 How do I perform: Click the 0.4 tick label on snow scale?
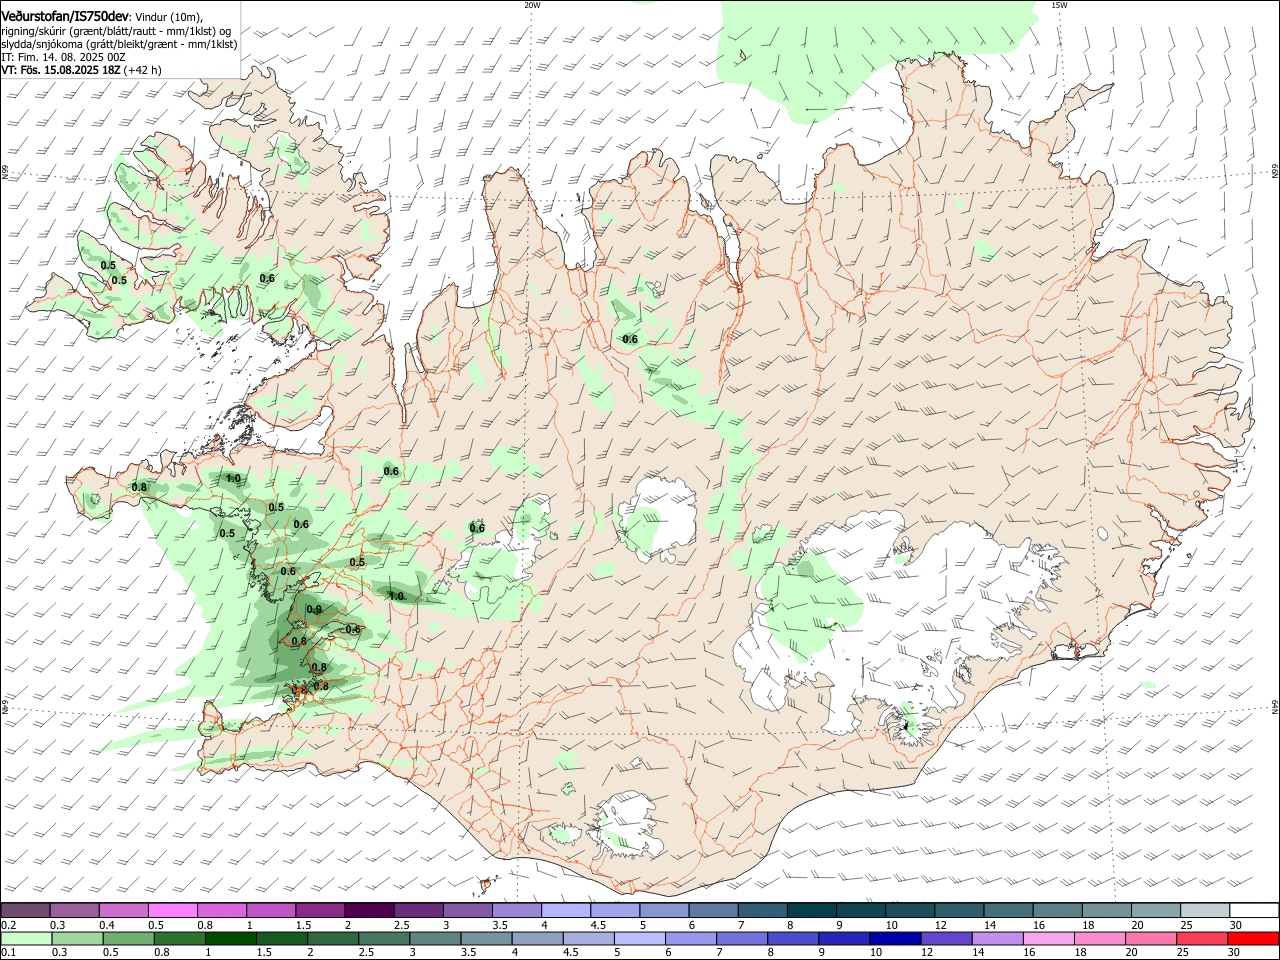[107, 925]
